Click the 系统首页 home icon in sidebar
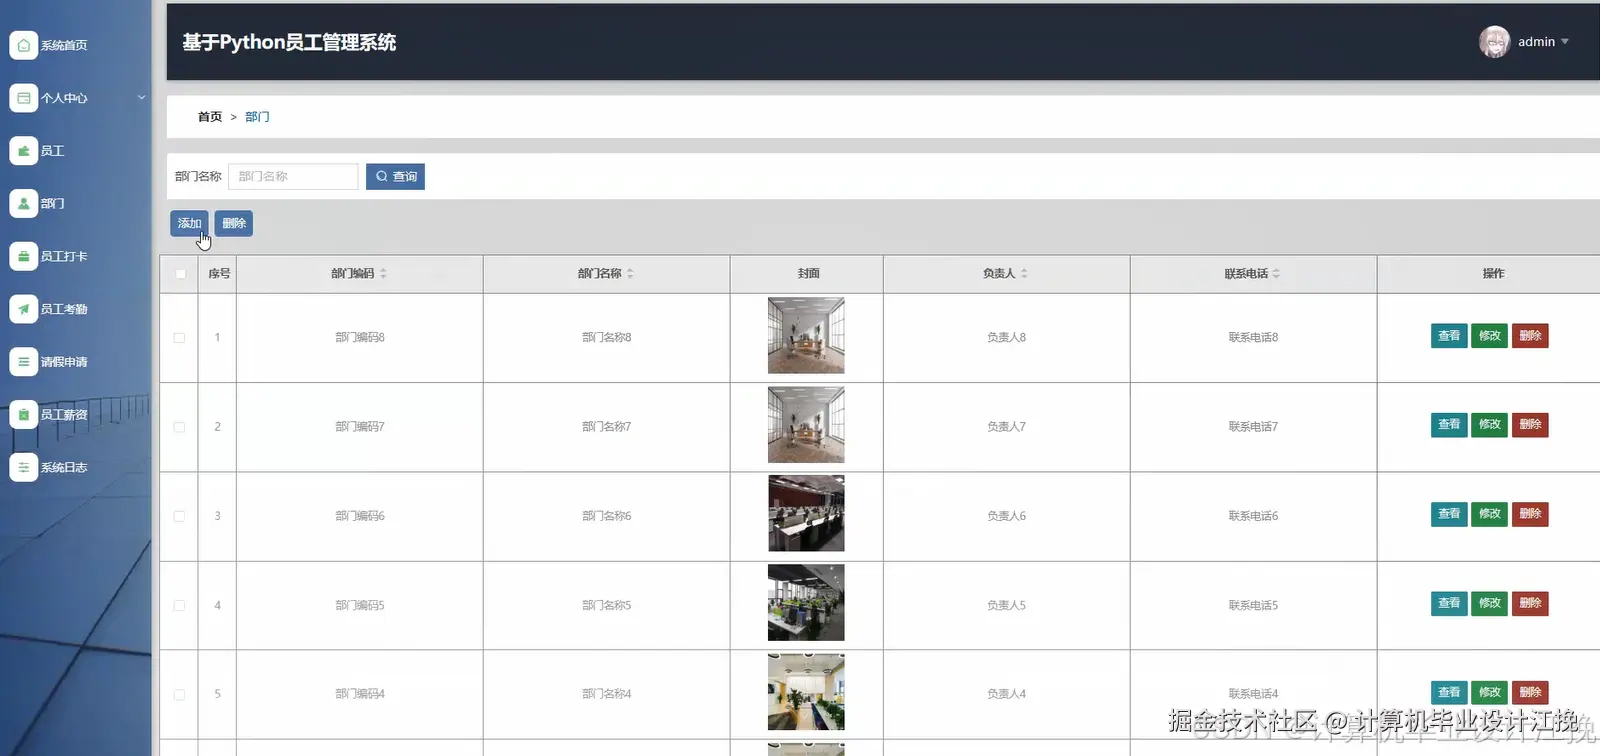Screen dimensions: 1600x756 24,45
